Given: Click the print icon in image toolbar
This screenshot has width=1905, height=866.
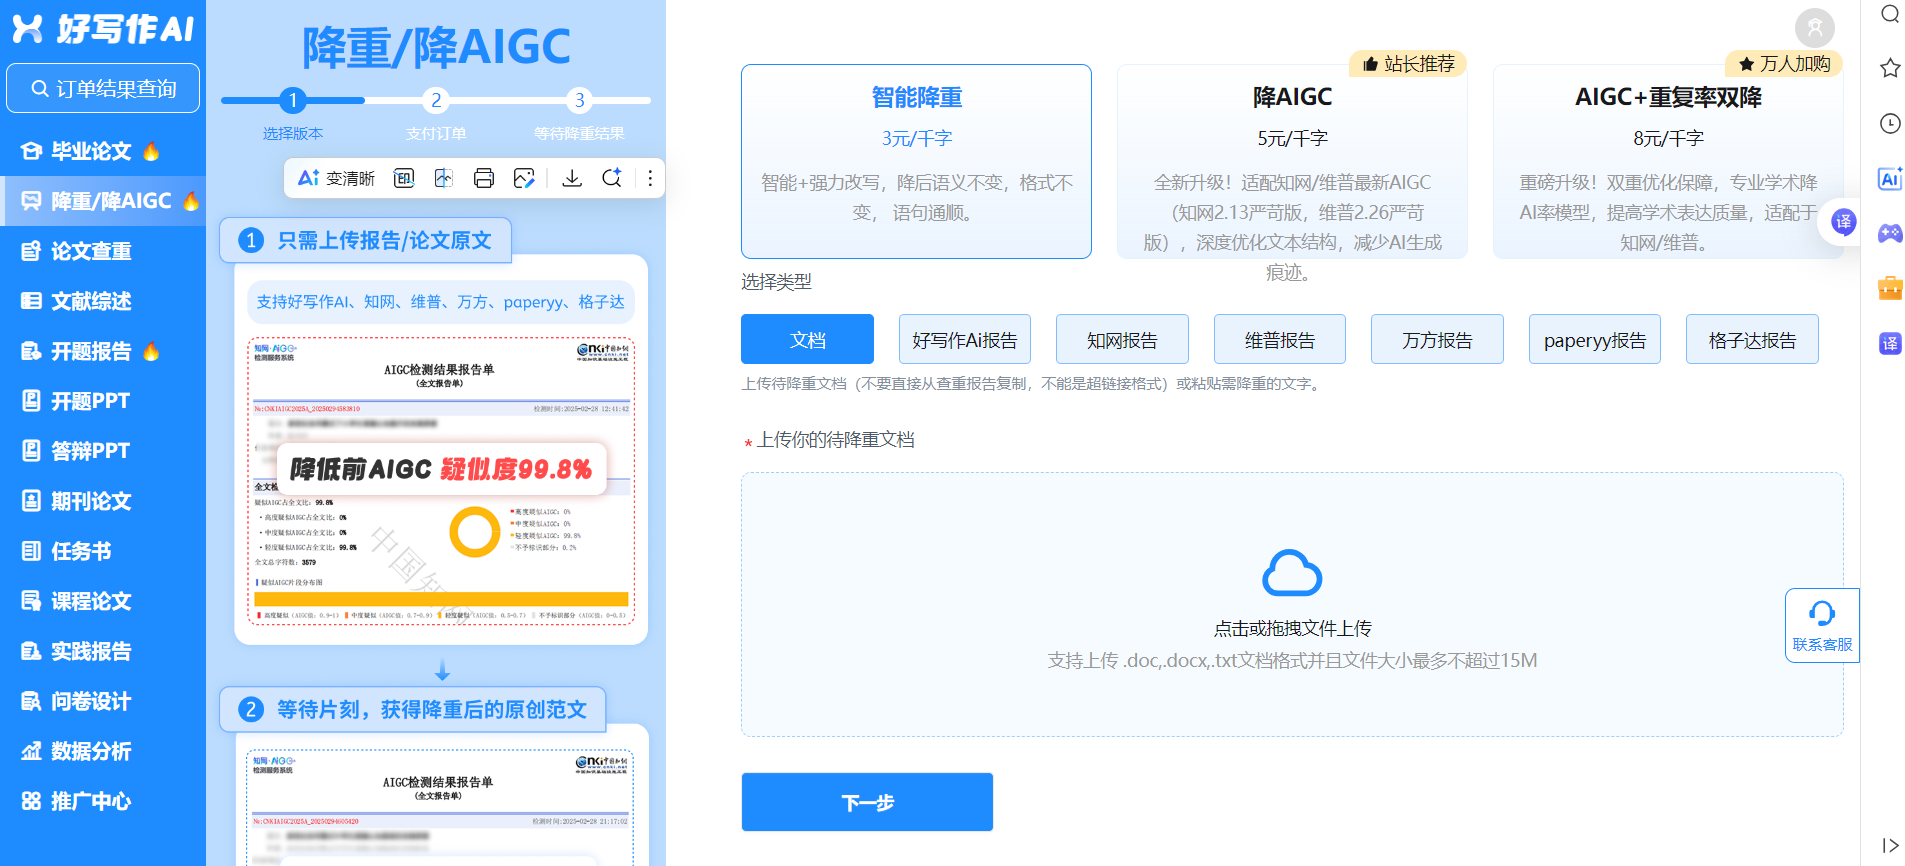Looking at the screenshot, I should click(484, 178).
